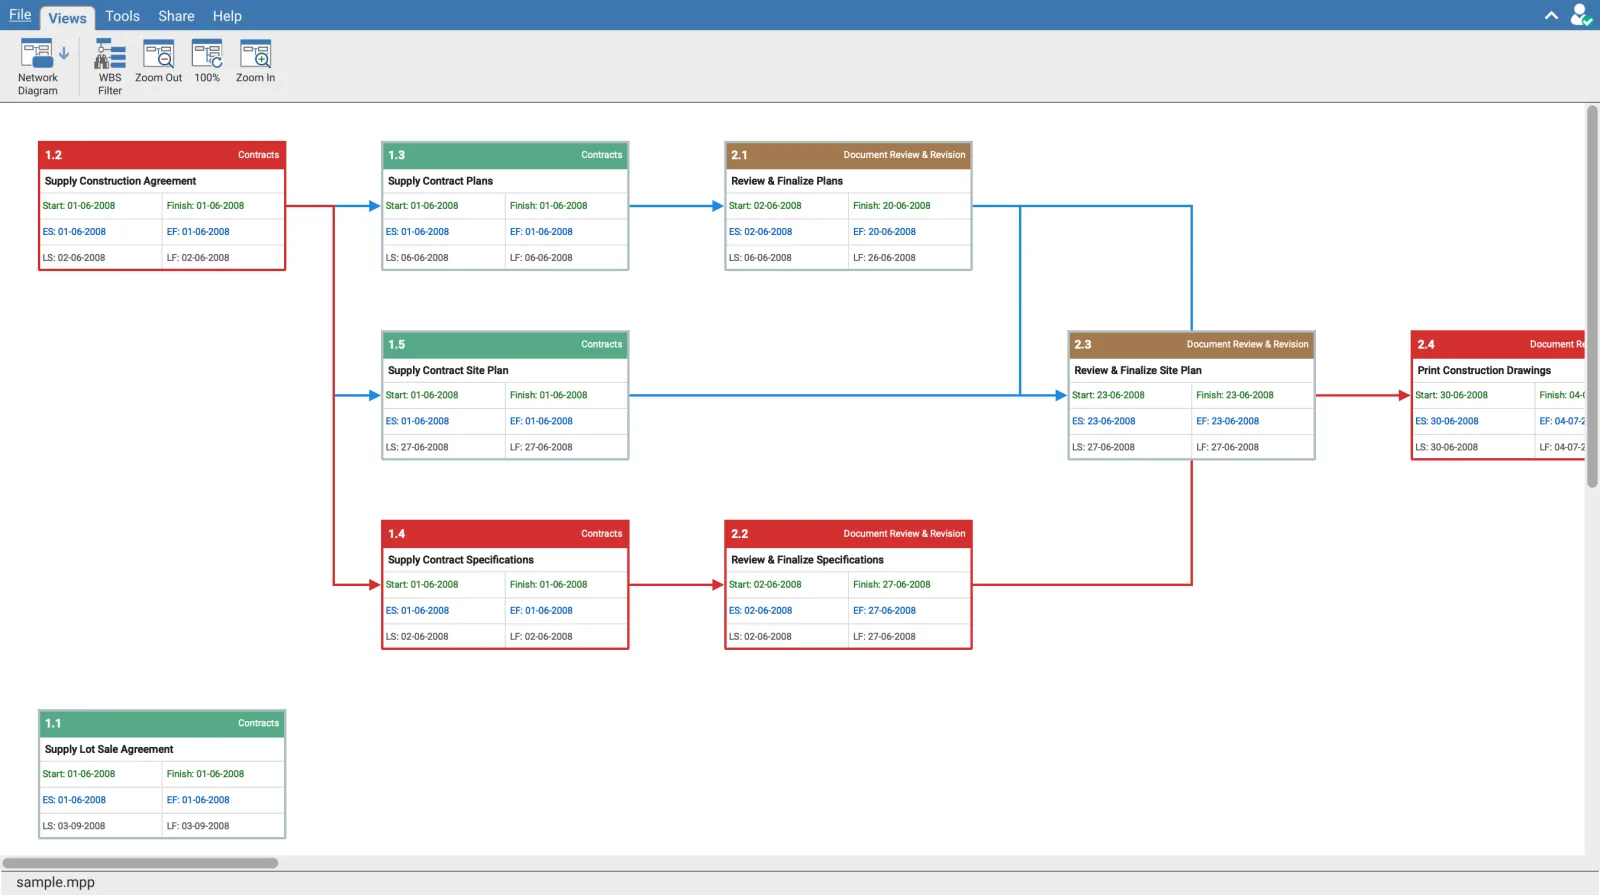Click 'Finish: 20-06-2008' in task 2.1
Viewport: 1600px width, 895px height.
coord(891,206)
